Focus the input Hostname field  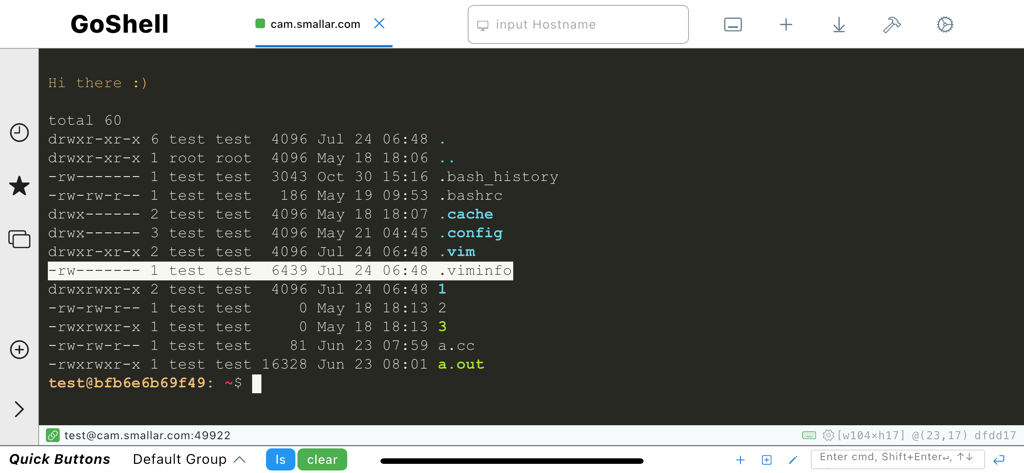[578, 25]
